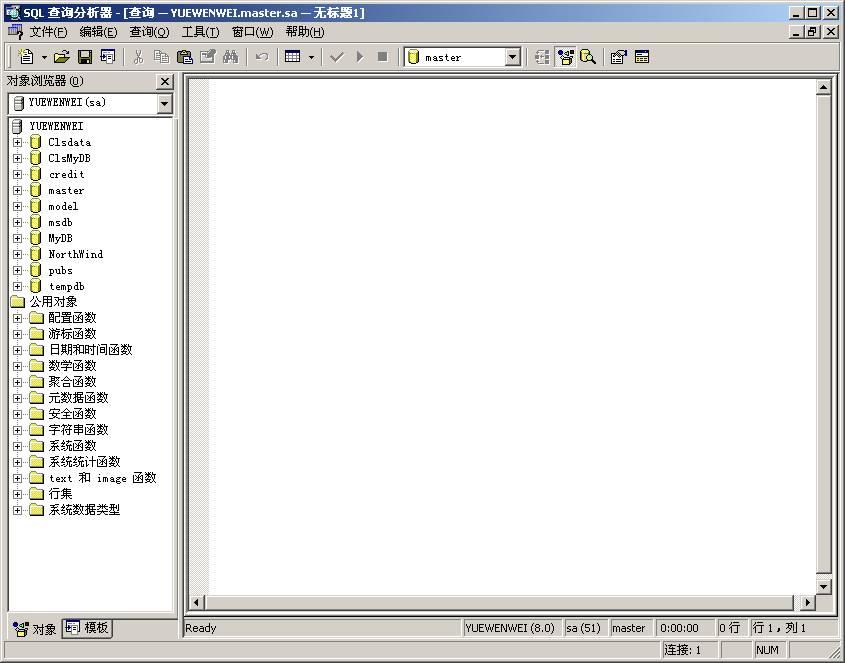Open the 窗口(W) menu

(x=252, y=32)
